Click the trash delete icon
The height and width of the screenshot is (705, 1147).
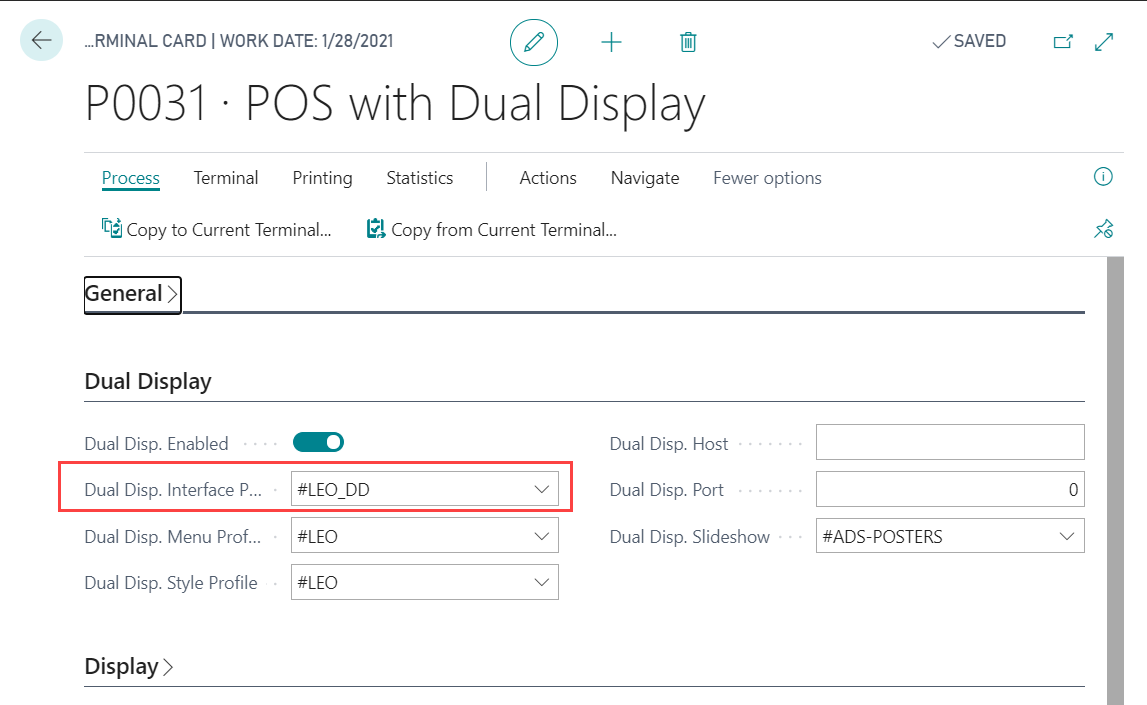click(x=688, y=42)
